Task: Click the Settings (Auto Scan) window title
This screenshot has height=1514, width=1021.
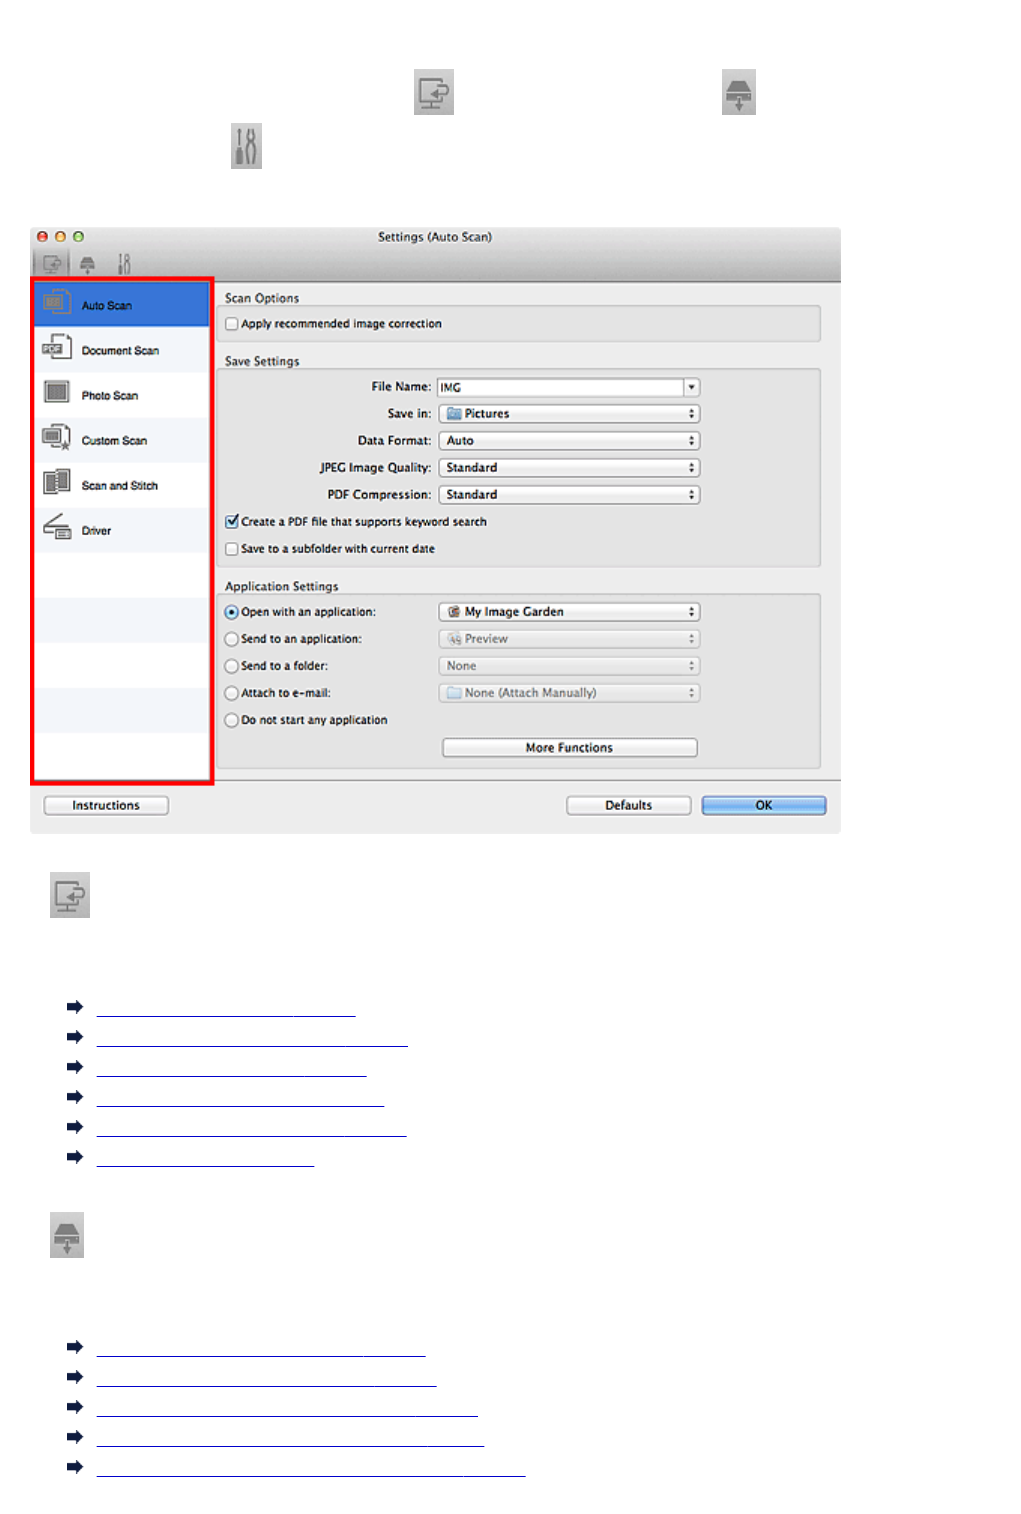Action: (x=435, y=237)
